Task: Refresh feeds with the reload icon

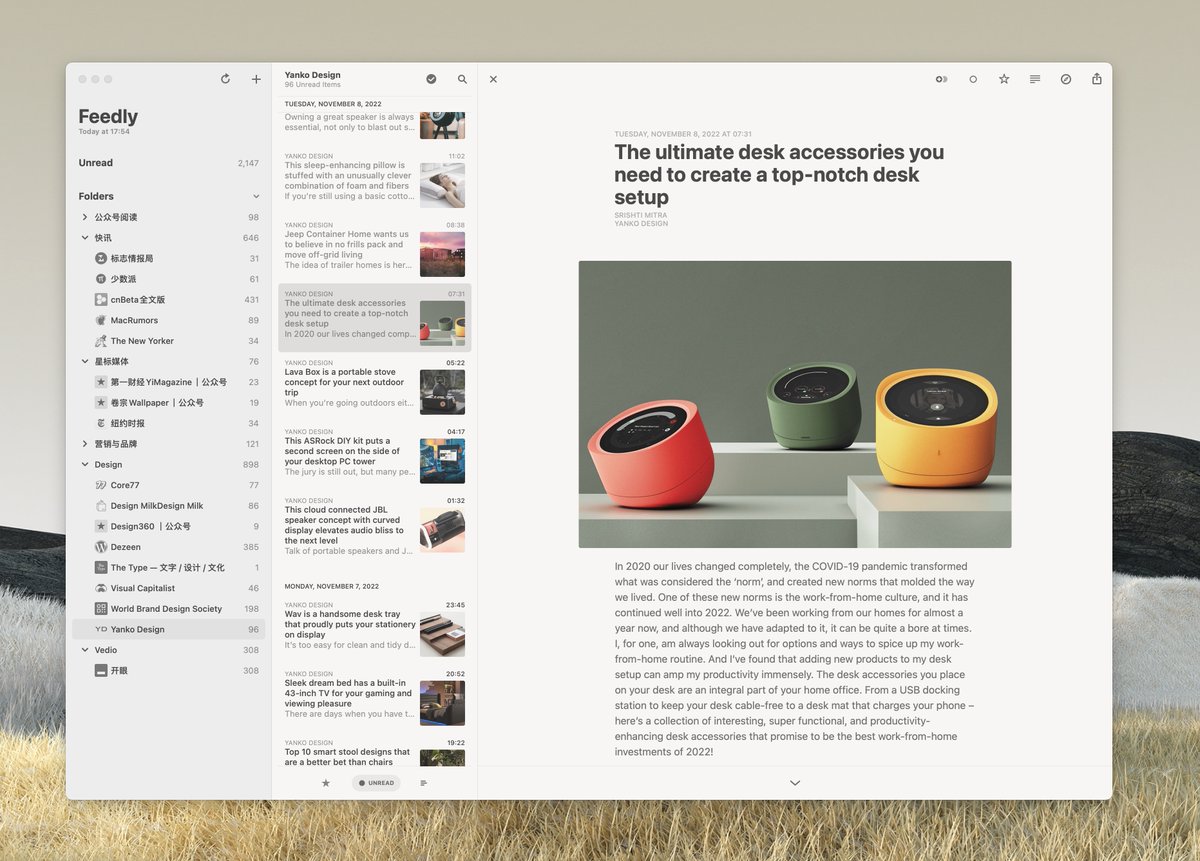Action: click(x=225, y=79)
